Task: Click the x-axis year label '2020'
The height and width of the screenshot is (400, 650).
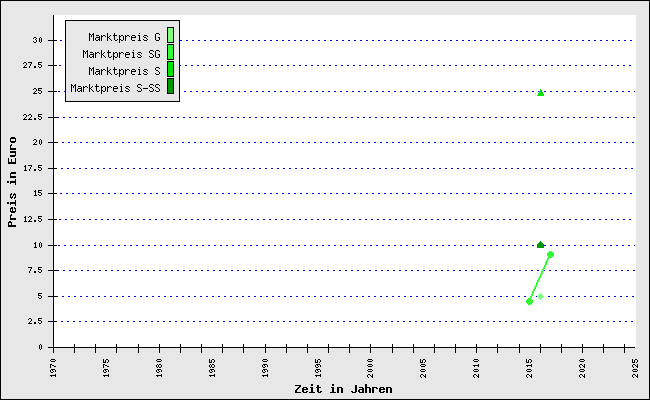Action: pyautogui.click(x=582, y=368)
